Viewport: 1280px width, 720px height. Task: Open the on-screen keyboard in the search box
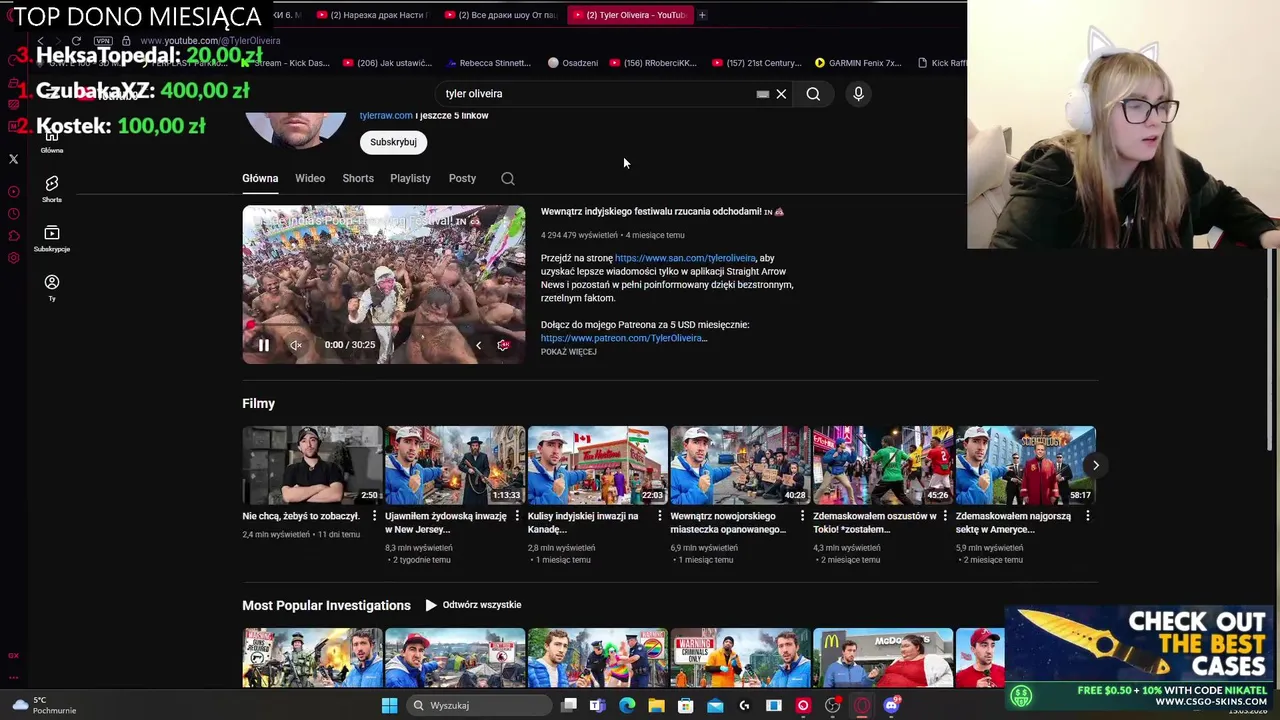coord(763,94)
